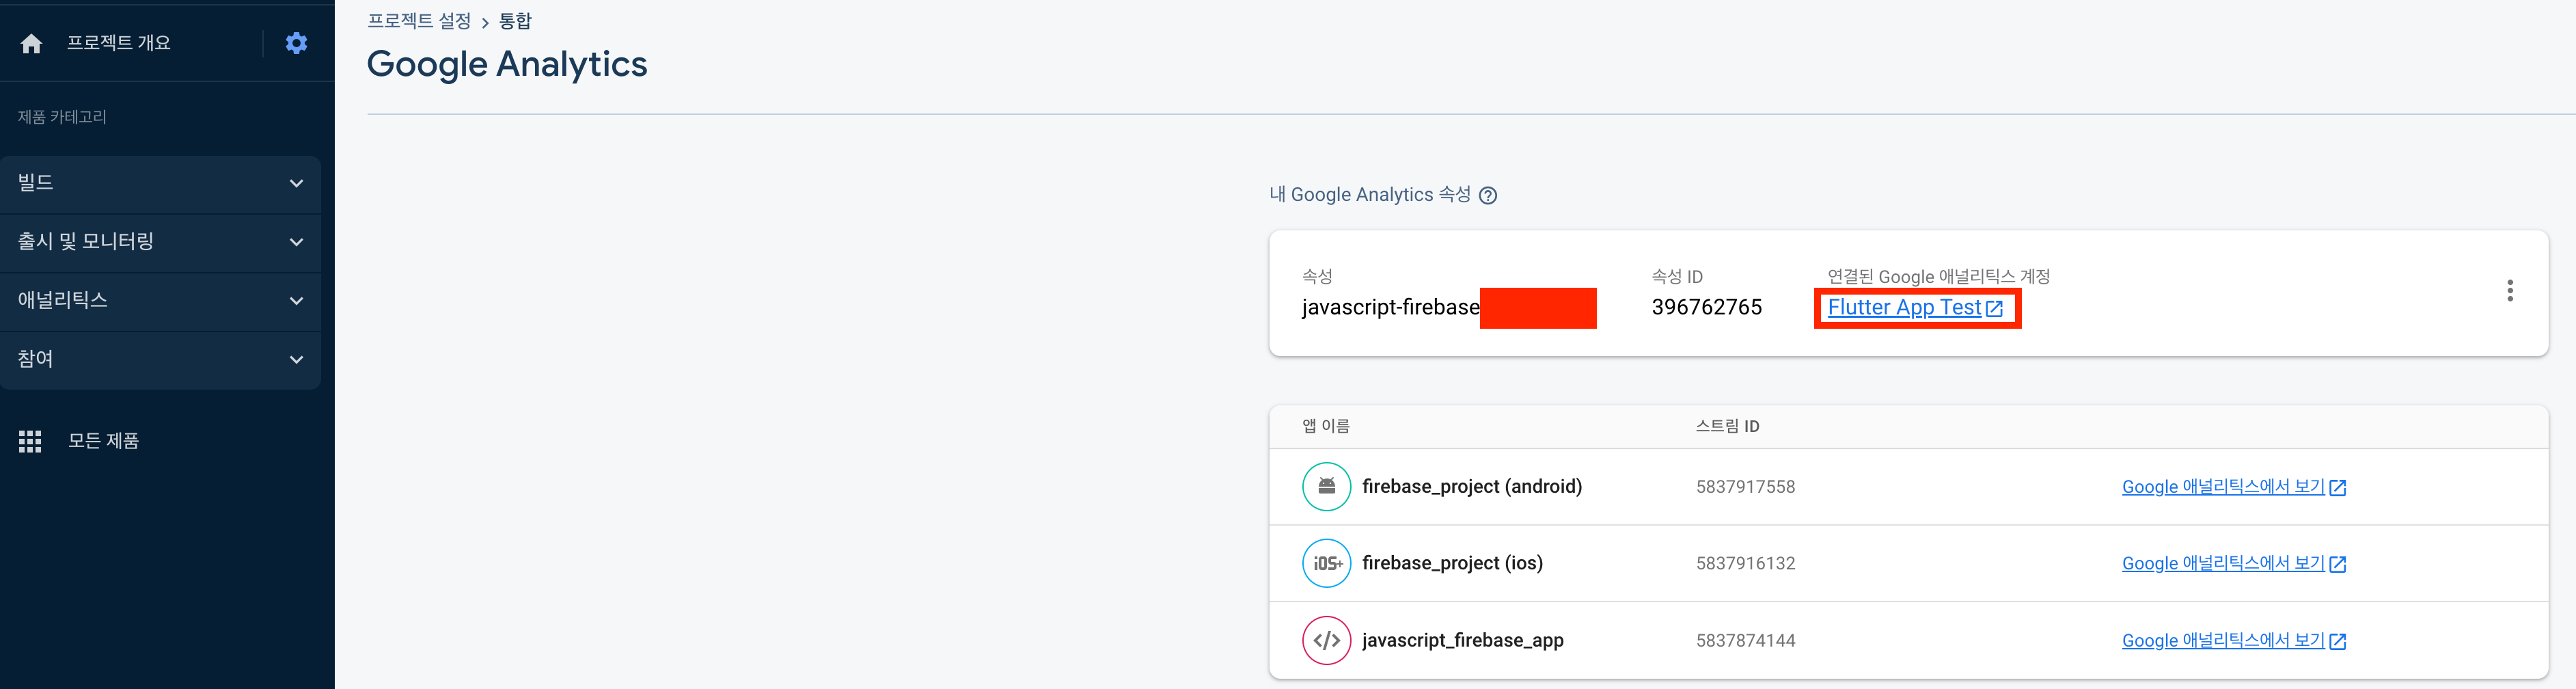The image size is (2576, 689).
Task: Click the Google Analytics page title
Action: tap(507, 64)
